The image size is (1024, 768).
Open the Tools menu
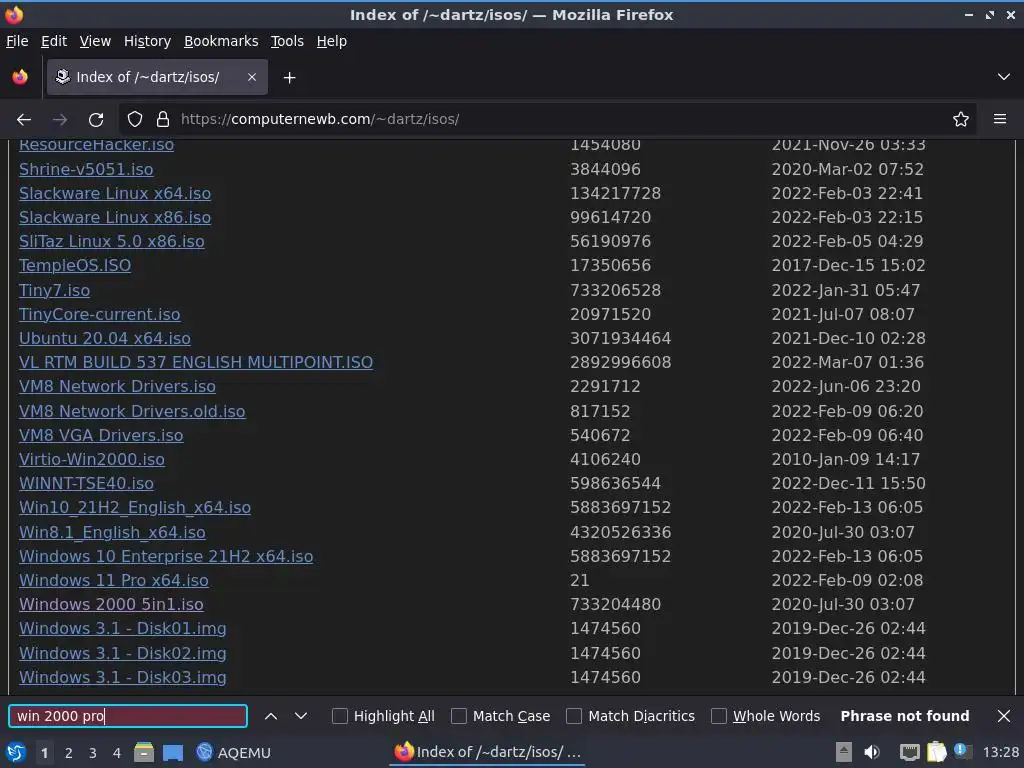(x=287, y=41)
